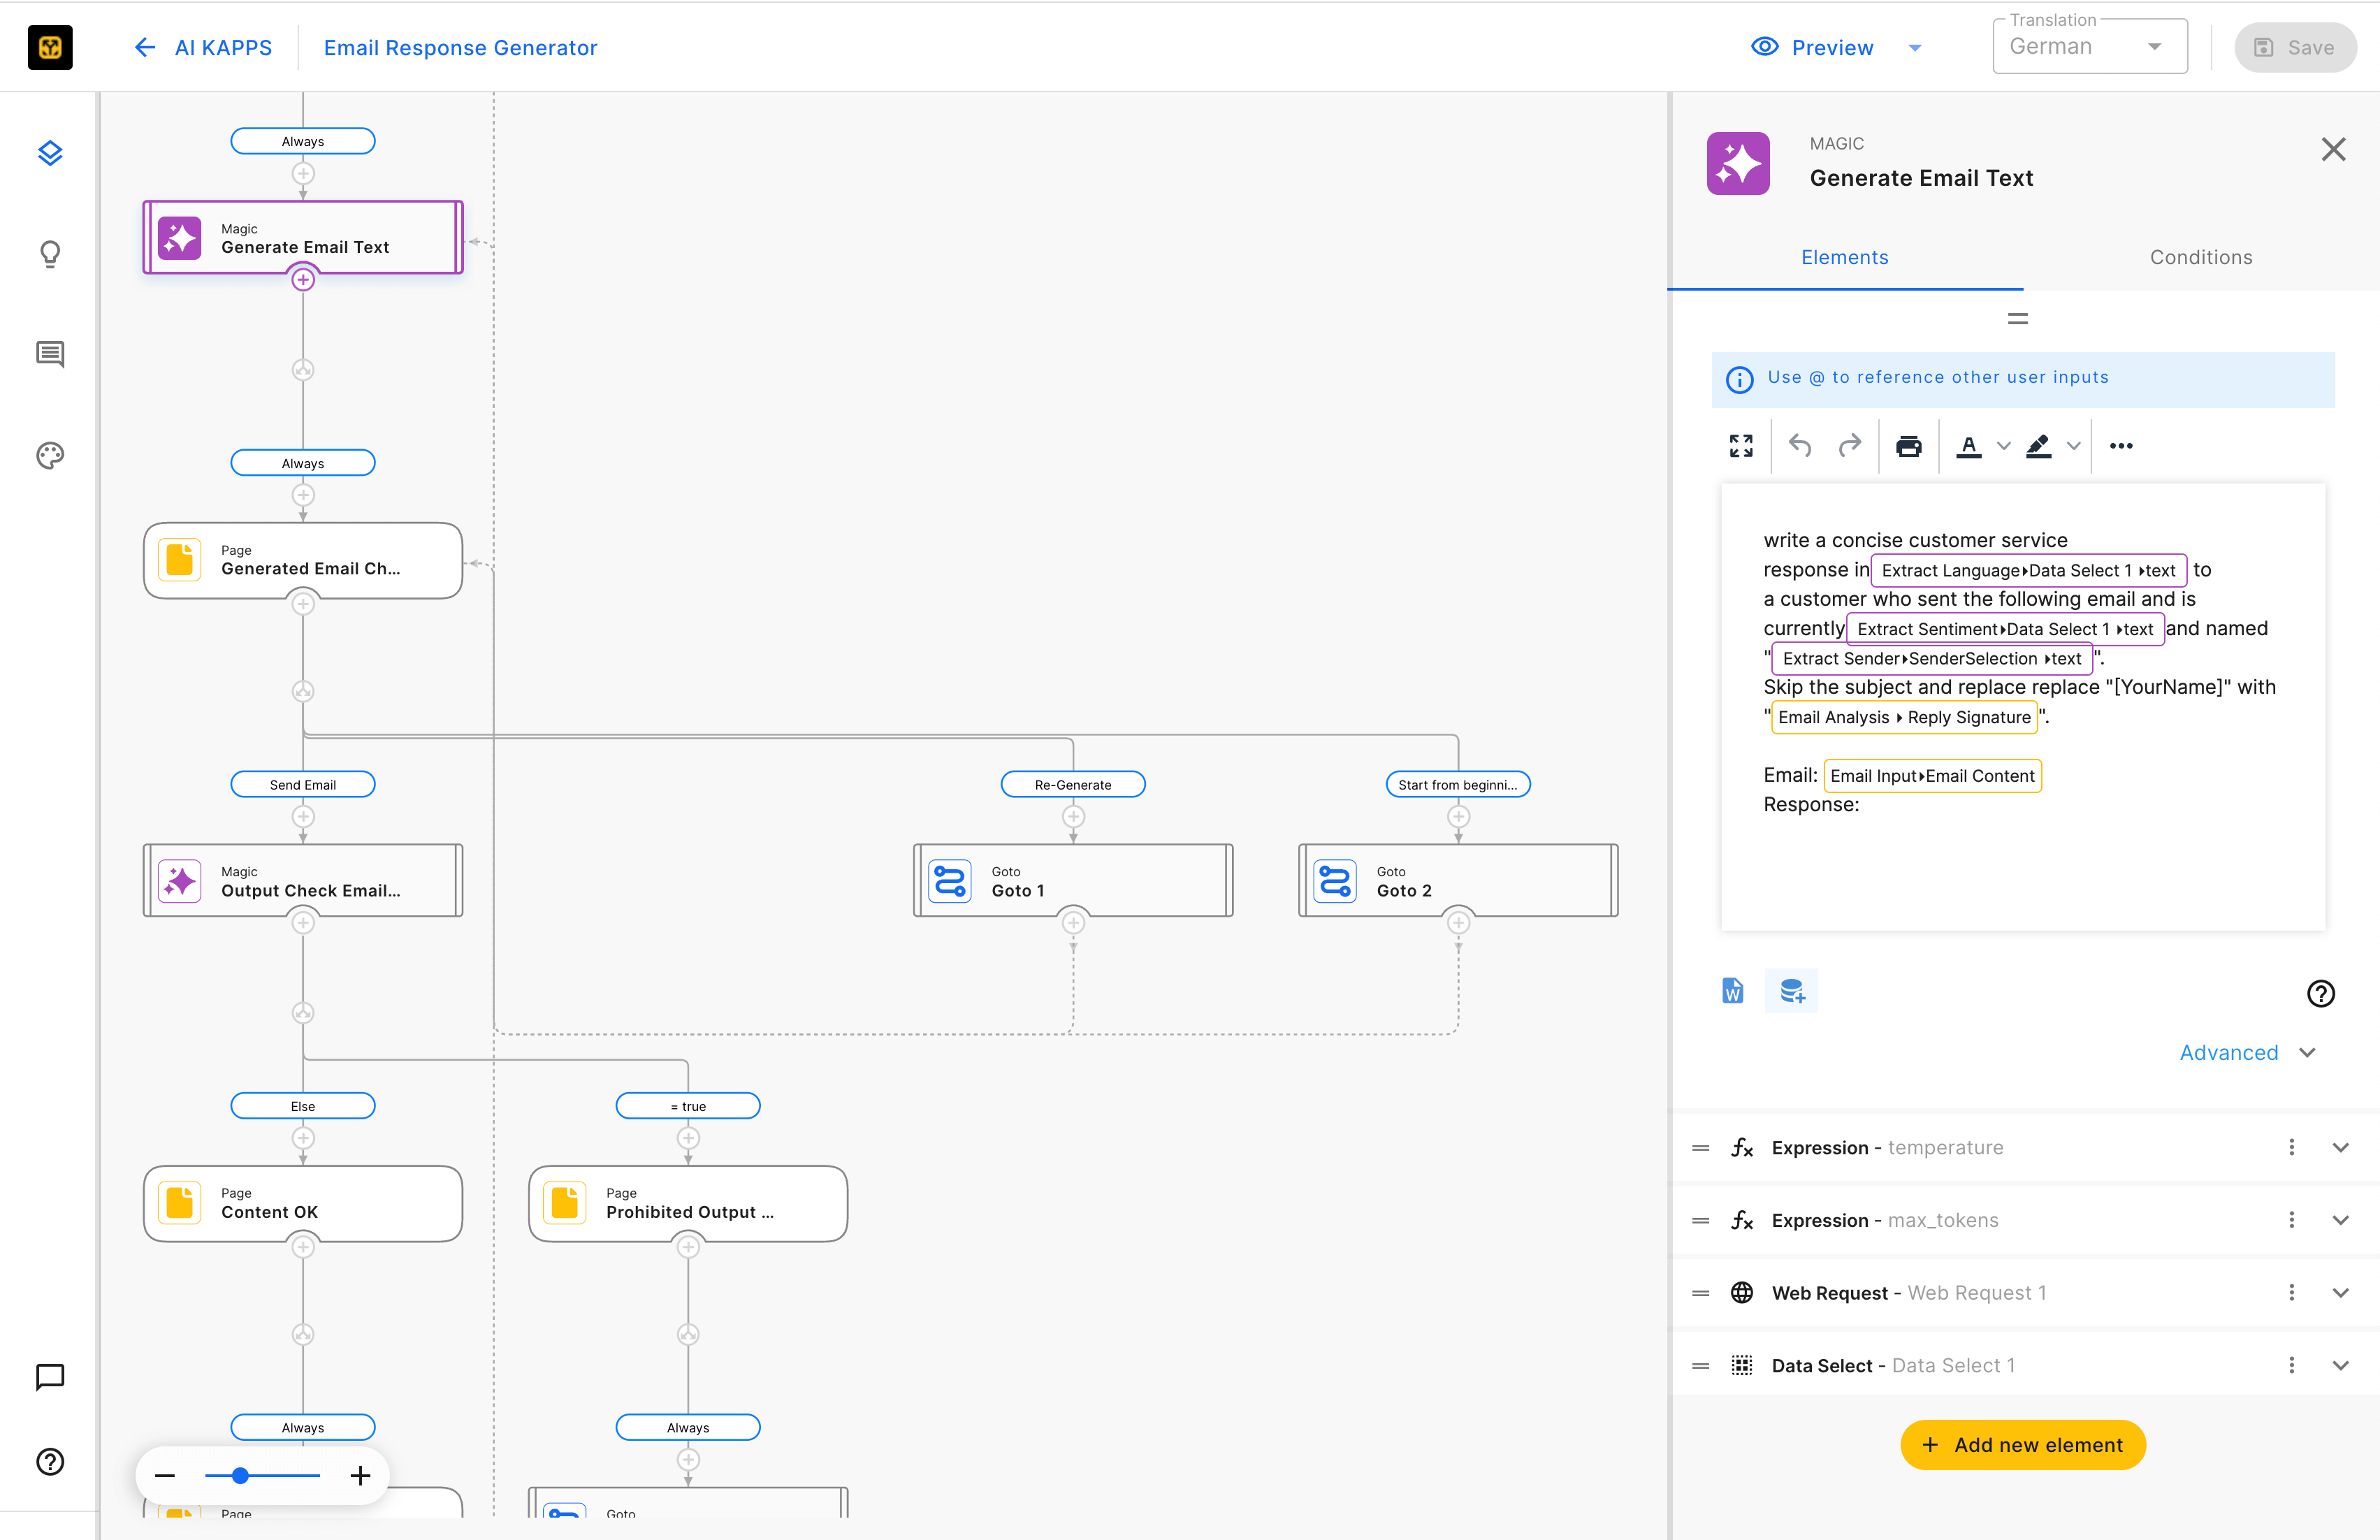Open the German translation language dropdown
Screen dimensions: 2380x1540
click(x=2089, y=46)
